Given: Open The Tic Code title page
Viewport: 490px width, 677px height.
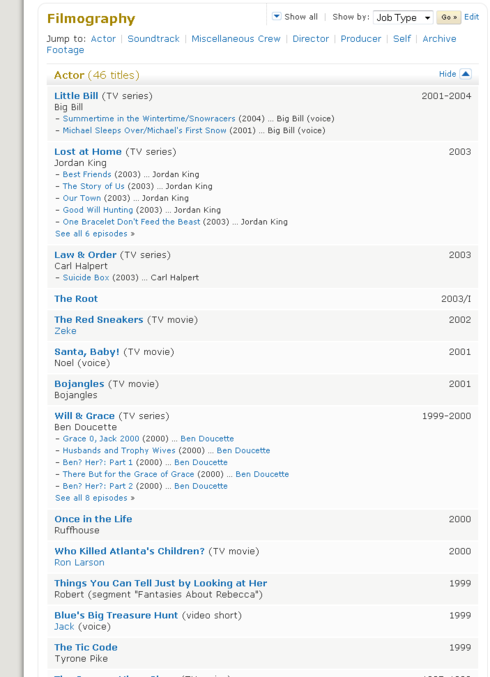Looking at the screenshot, I should click(x=86, y=647).
